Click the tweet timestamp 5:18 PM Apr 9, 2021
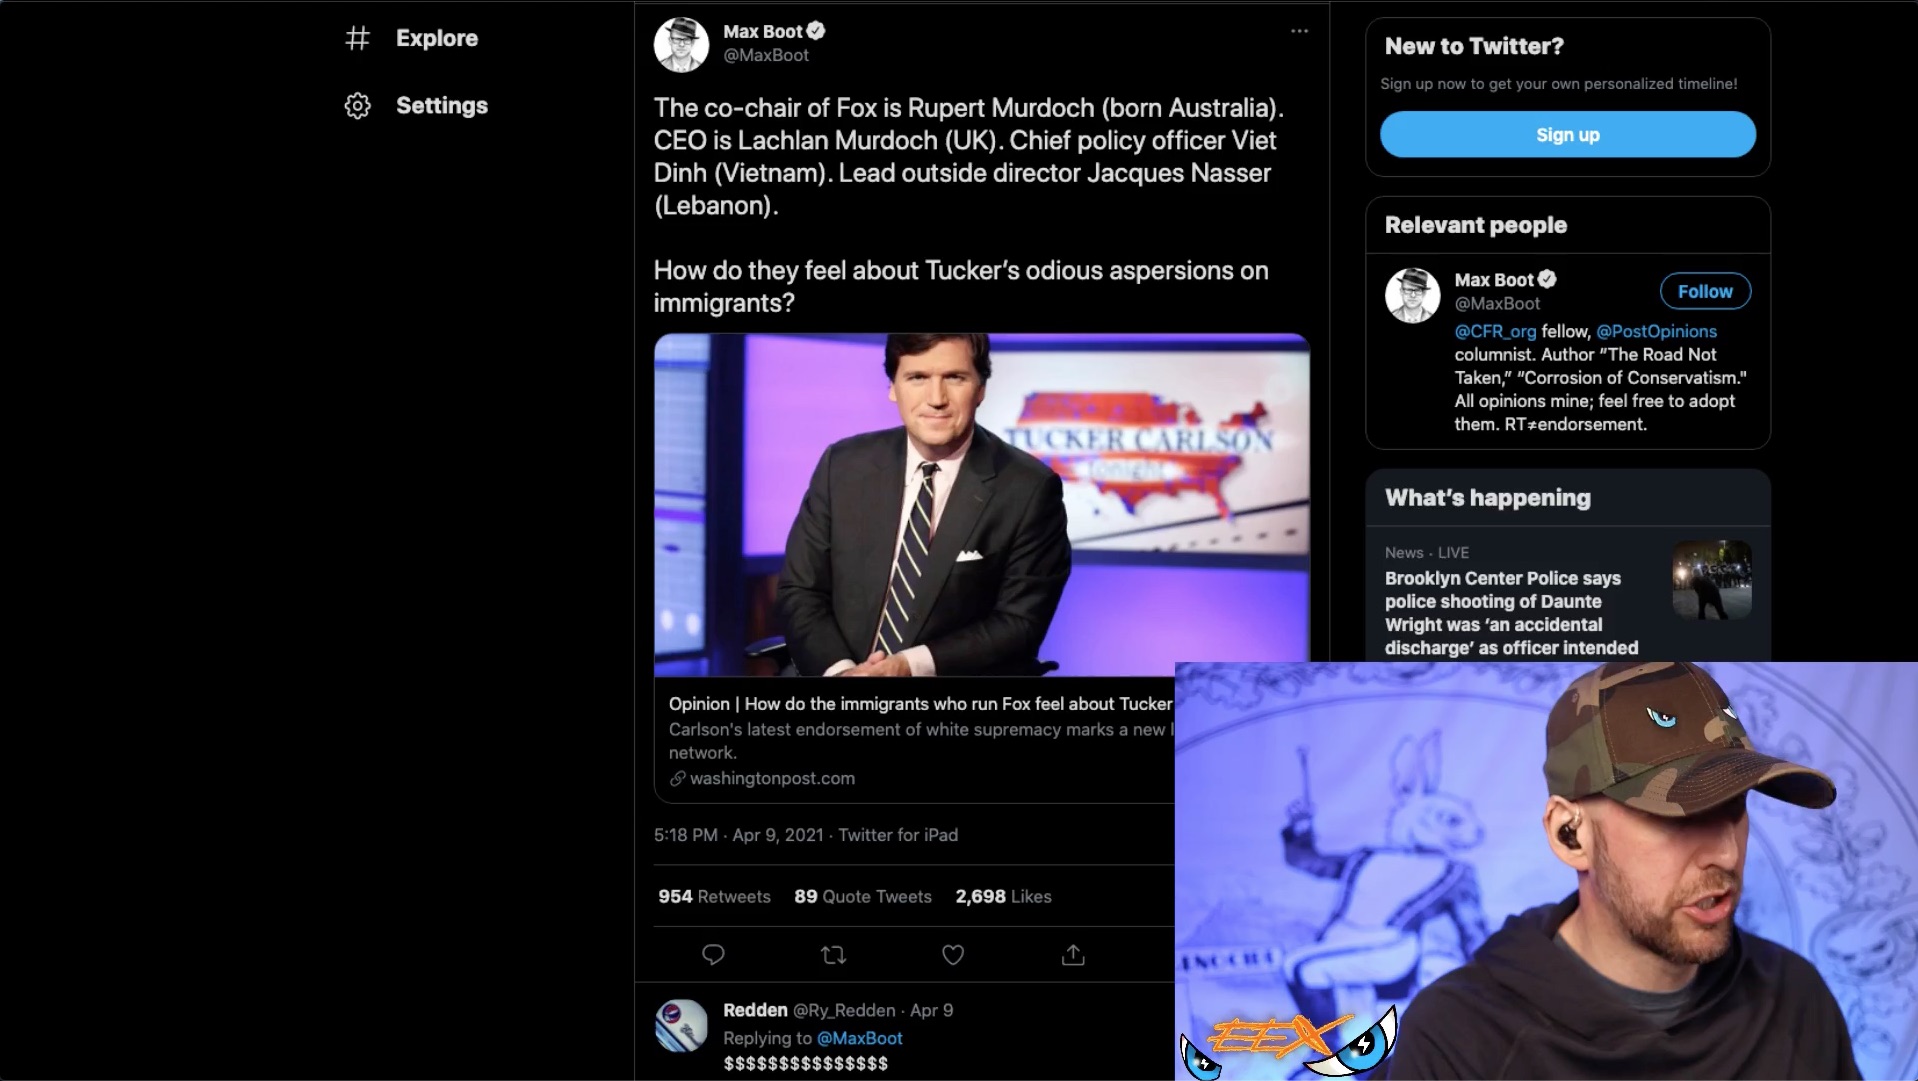The height and width of the screenshot is (1081, 1918). coord(739,835)
